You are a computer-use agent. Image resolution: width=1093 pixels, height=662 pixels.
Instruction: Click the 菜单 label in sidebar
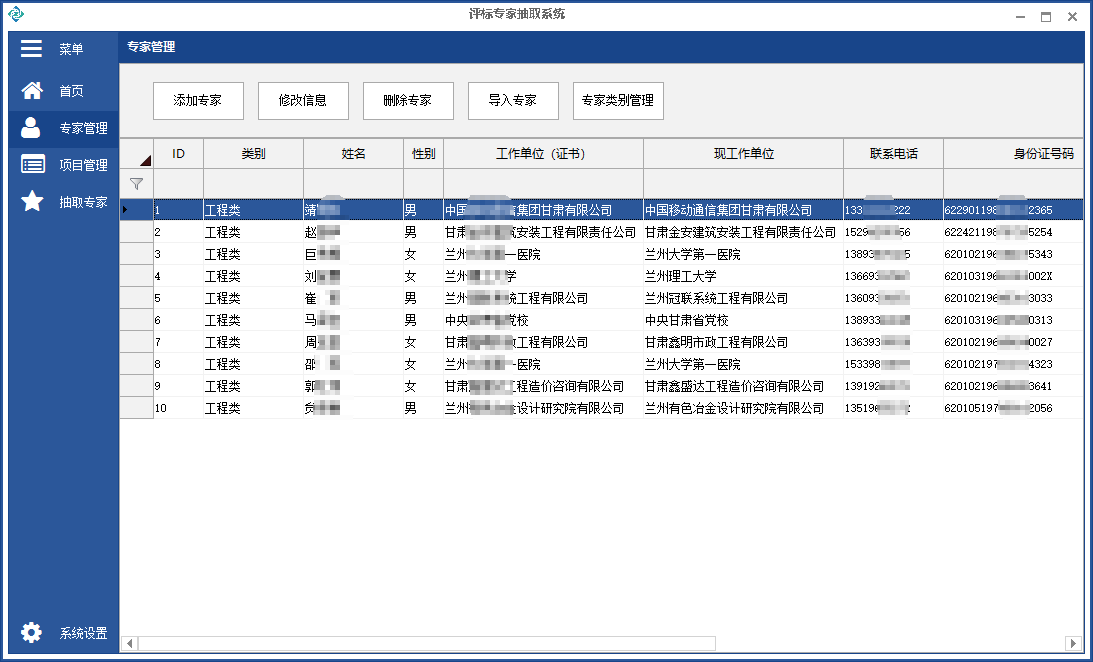coord(71,49)
